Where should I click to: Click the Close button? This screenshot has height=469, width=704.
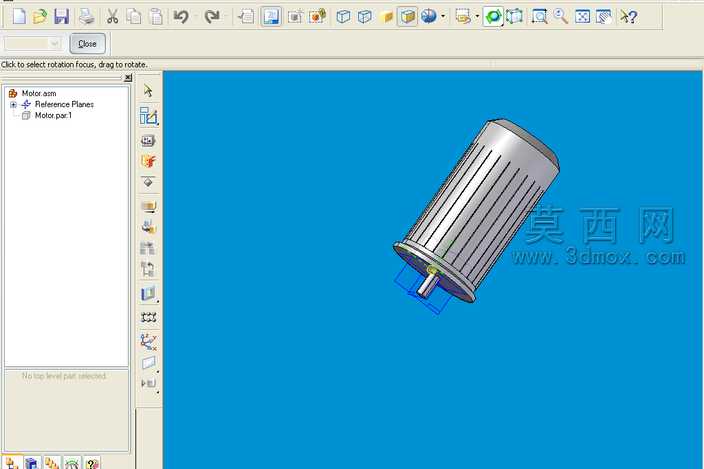[x=88, y=44]
